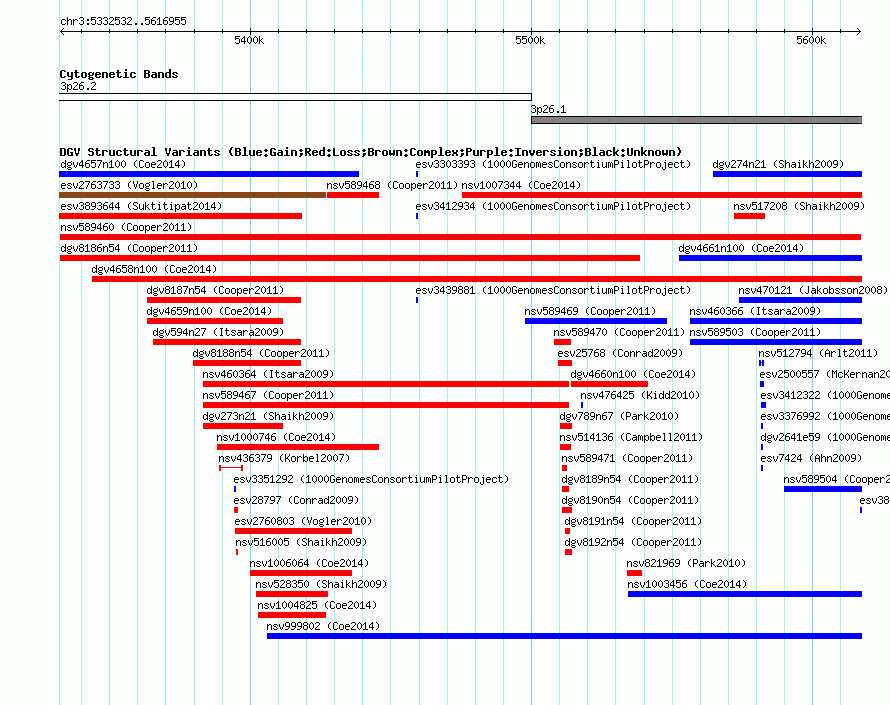Image resolution: width=890 pixels, height=705 pixels.
Task: Click nsv1007344 (Coe2014) label
Action: 521,186
